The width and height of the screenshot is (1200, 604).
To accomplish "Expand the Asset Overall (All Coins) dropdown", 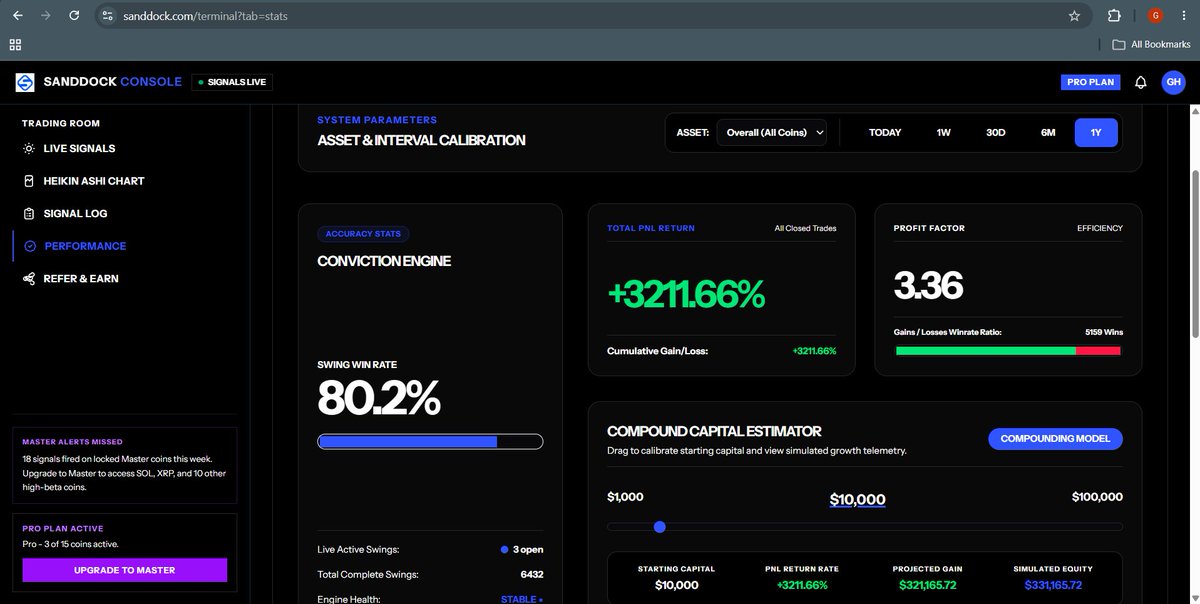I will coord(772,132).
